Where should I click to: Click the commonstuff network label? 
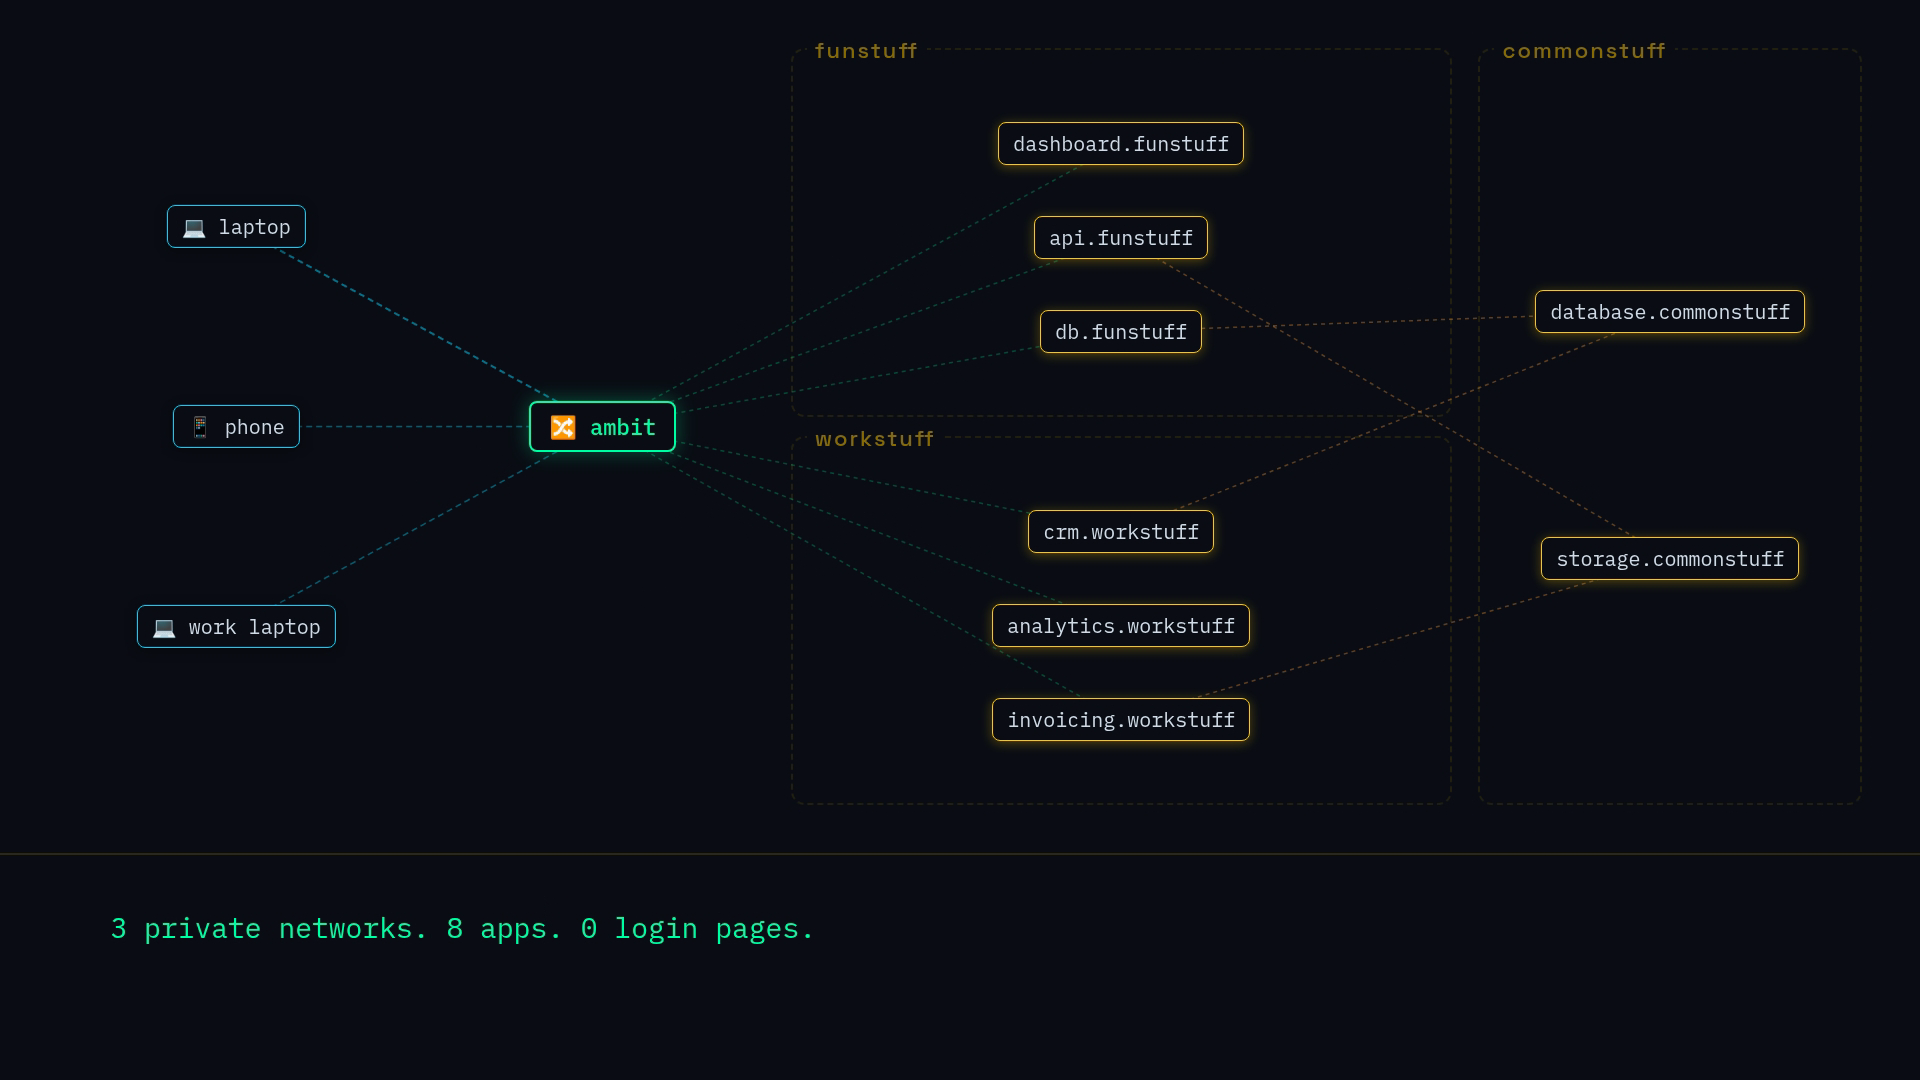click(x=1583, y=51)
